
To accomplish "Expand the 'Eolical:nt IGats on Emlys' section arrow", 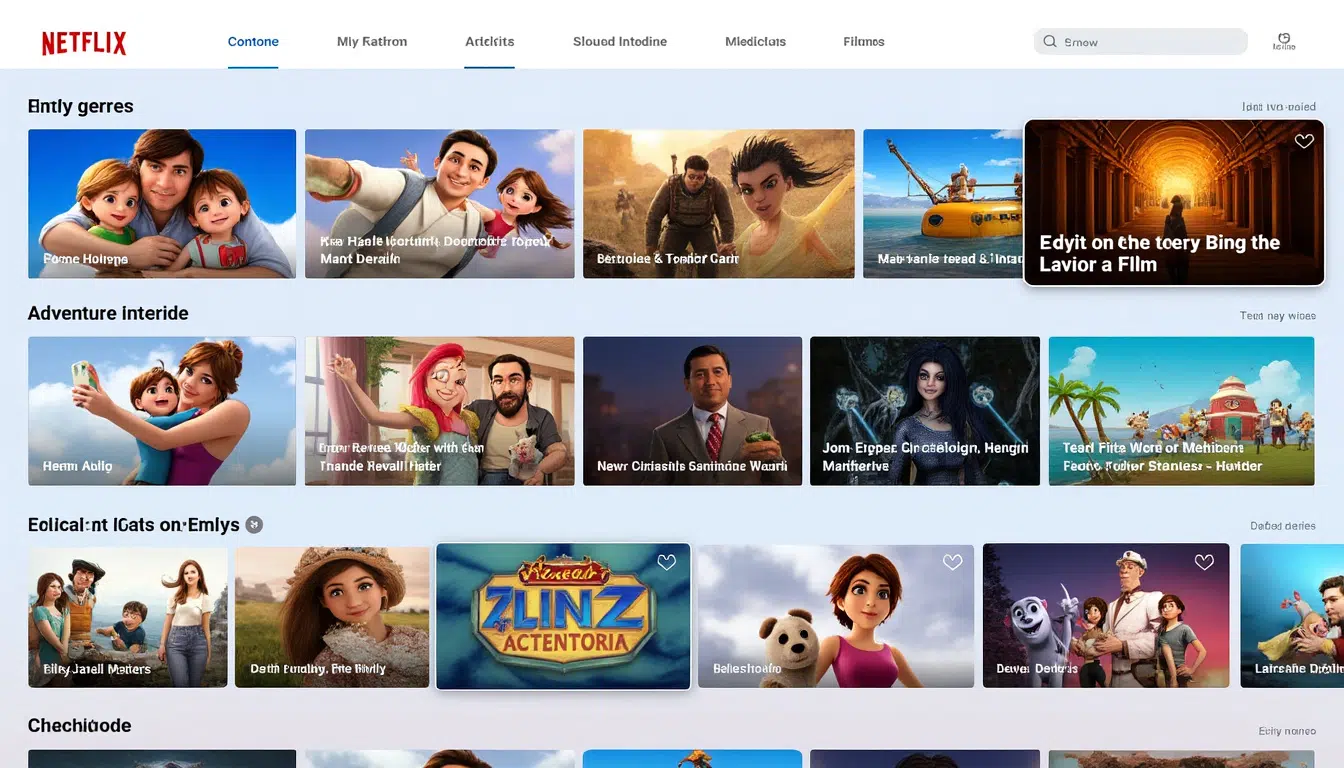I will point(253,524).
